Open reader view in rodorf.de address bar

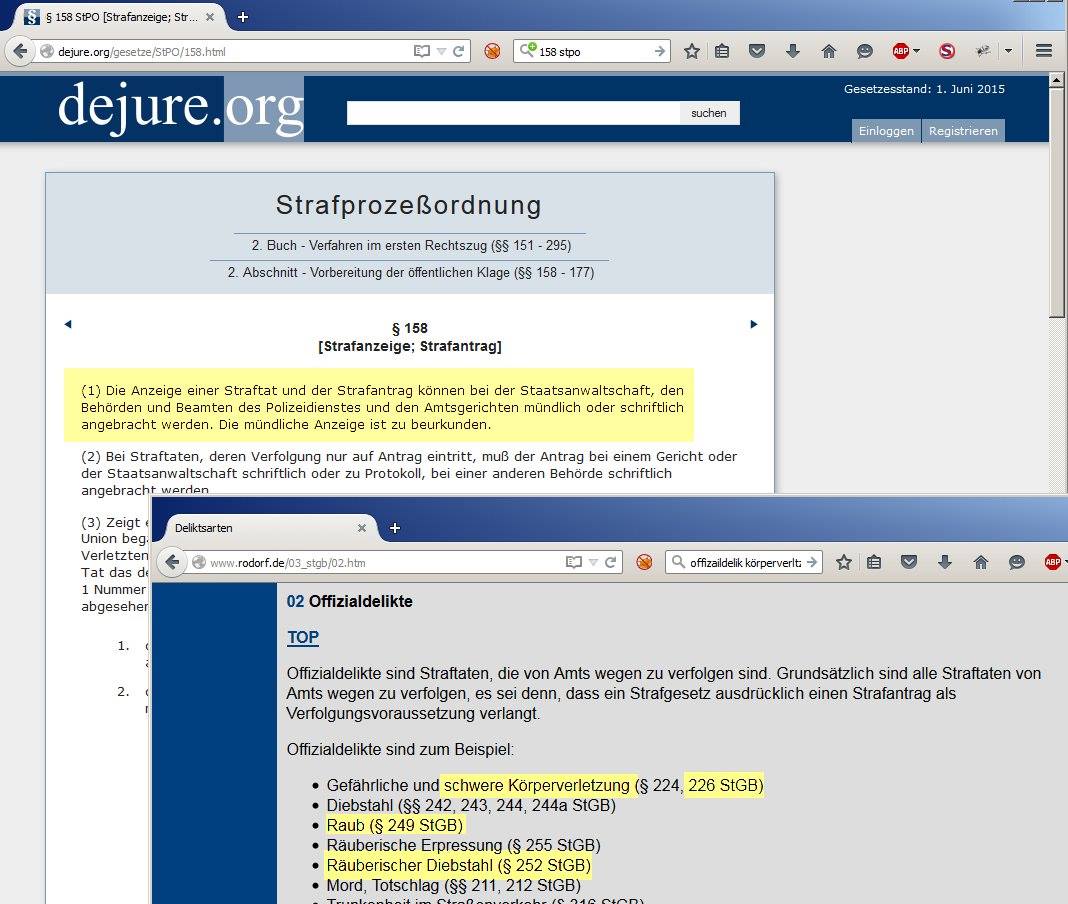tap(574, 562)
